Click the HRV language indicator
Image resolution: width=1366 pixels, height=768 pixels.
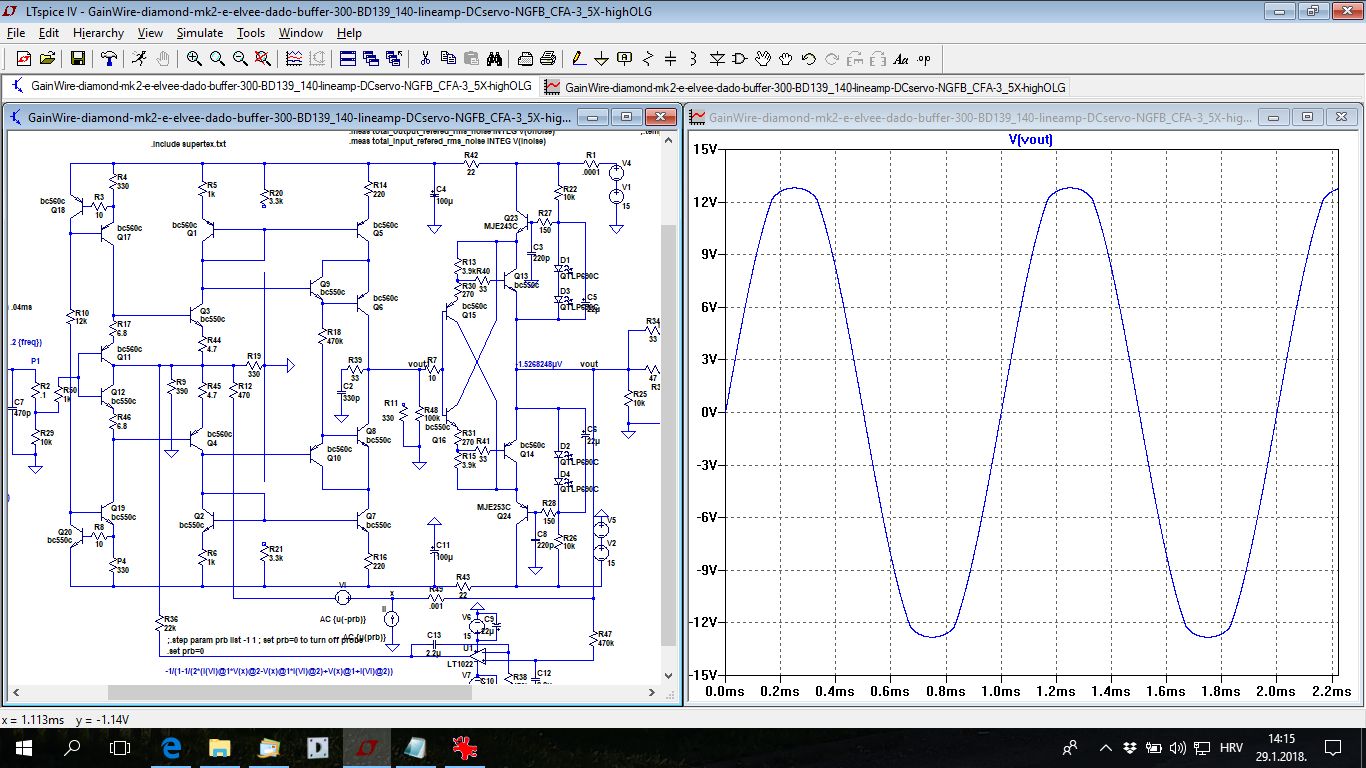click(x=1232, y=748)
